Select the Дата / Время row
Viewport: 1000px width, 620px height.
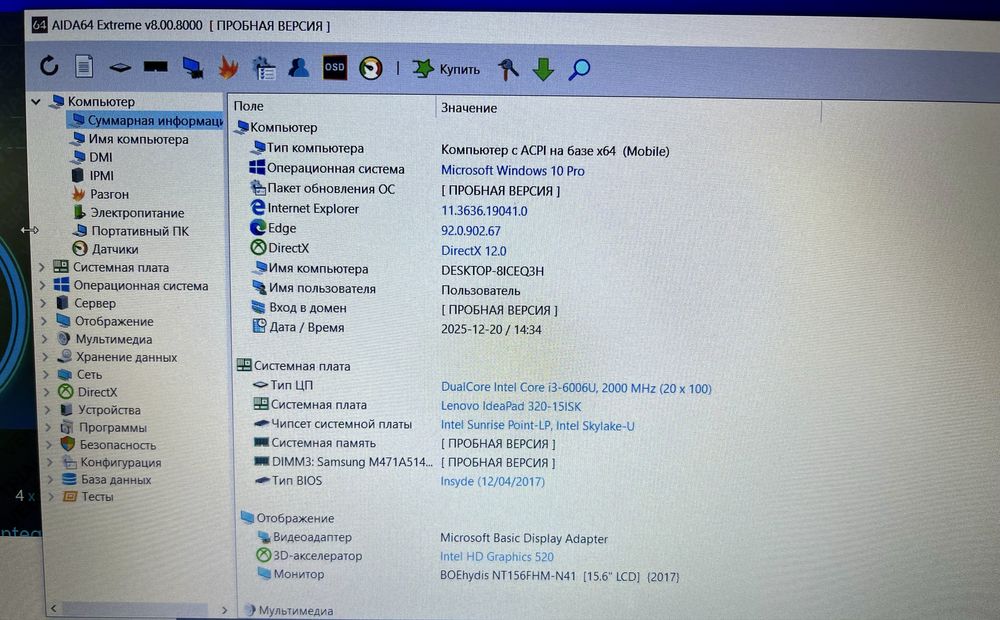[x=396, y=328]
